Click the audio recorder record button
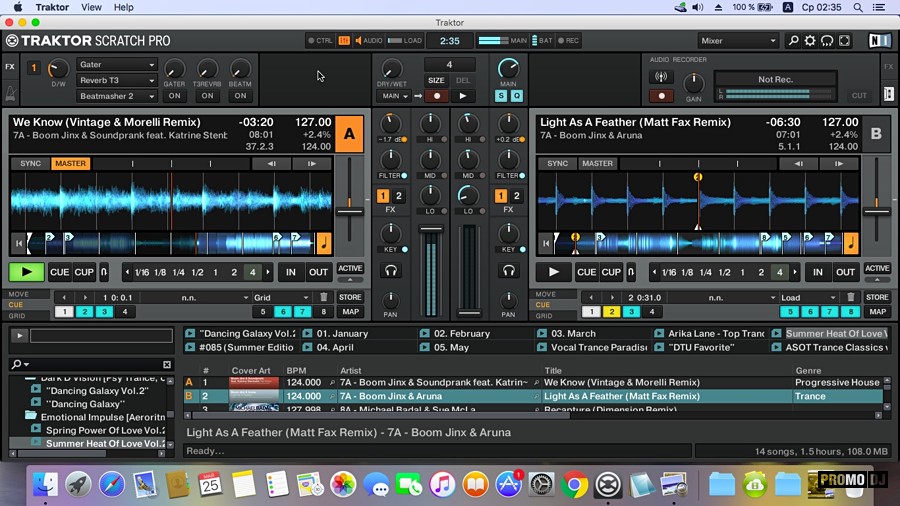Image resolution: width=900 pixels, height=506 pixels. tap(660, 96)
